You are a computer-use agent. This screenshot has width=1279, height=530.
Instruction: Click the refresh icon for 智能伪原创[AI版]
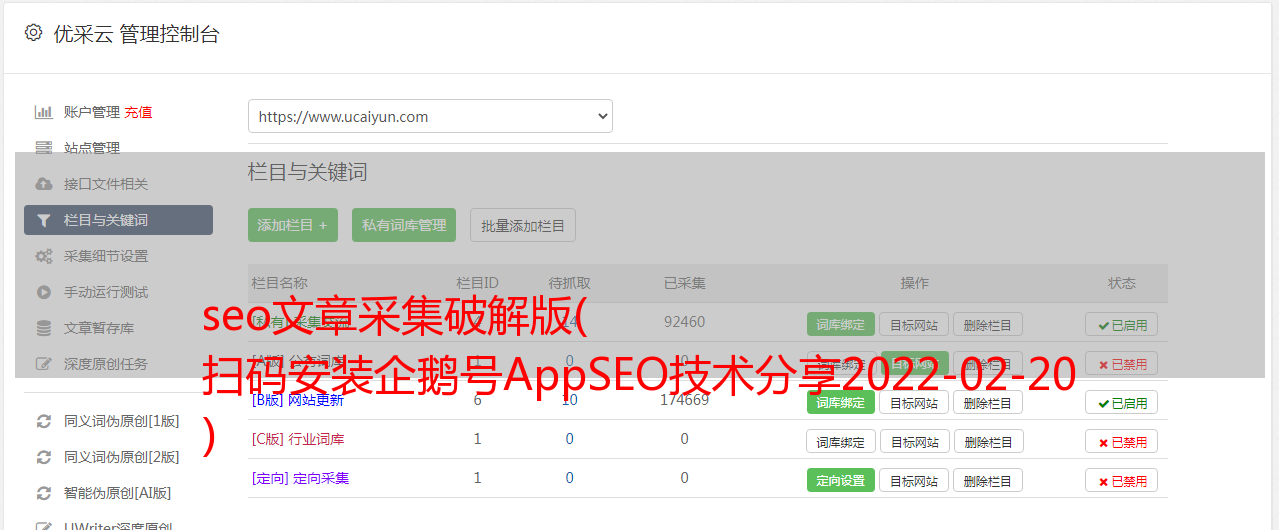pyautogui.click(x=44, y=493)
